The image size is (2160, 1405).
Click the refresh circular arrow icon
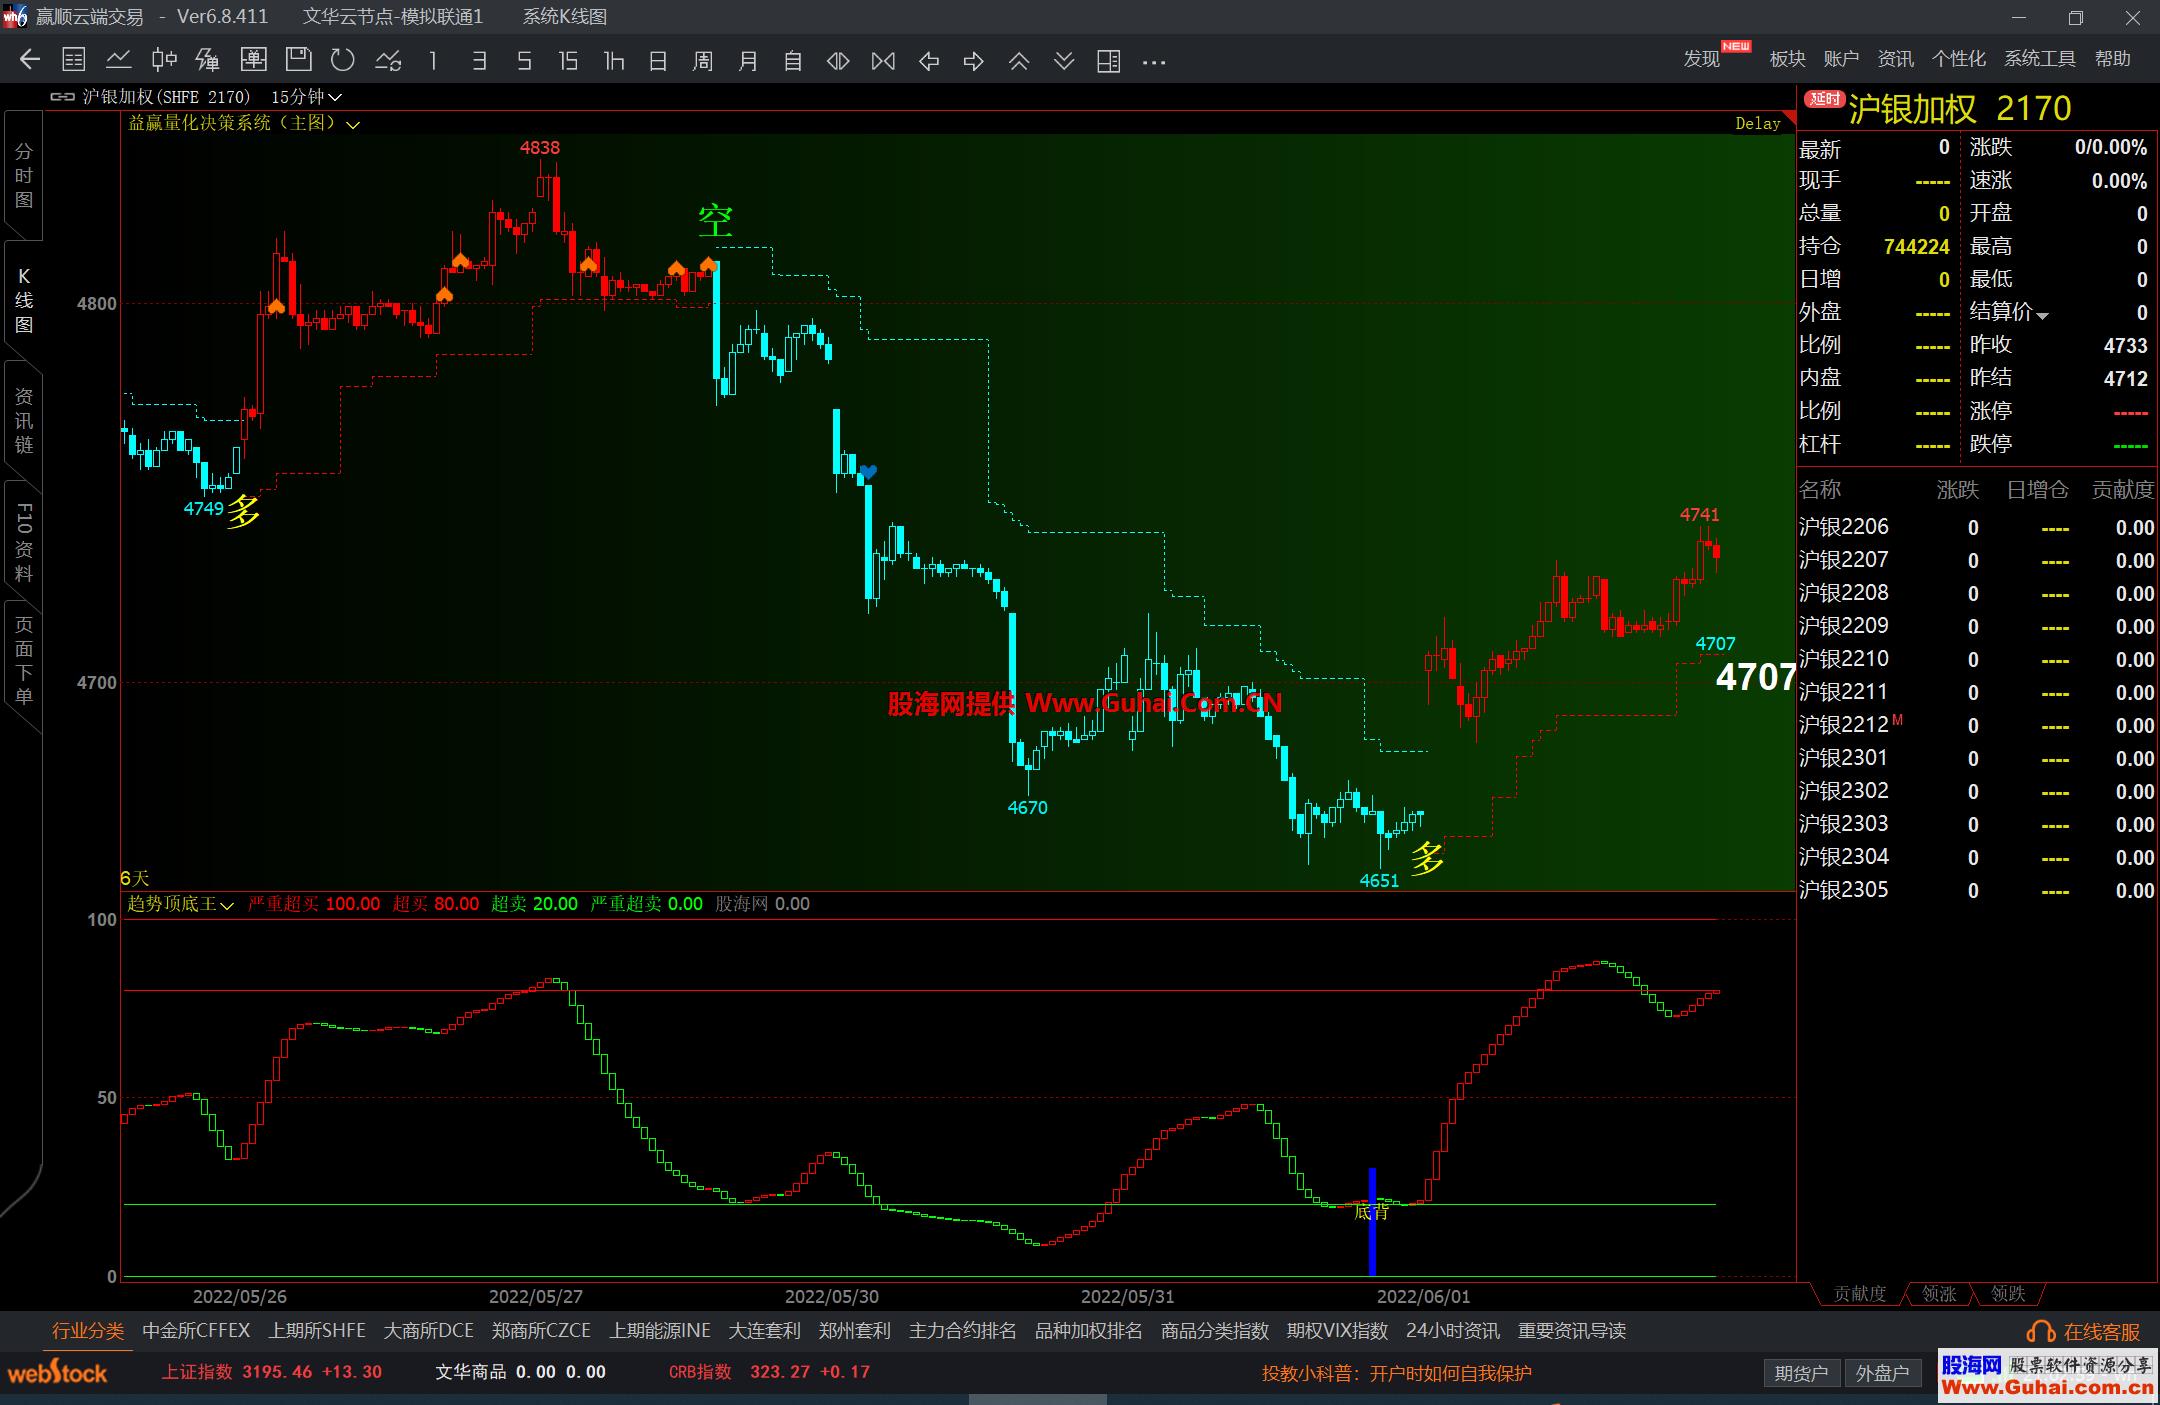[343, 61]
